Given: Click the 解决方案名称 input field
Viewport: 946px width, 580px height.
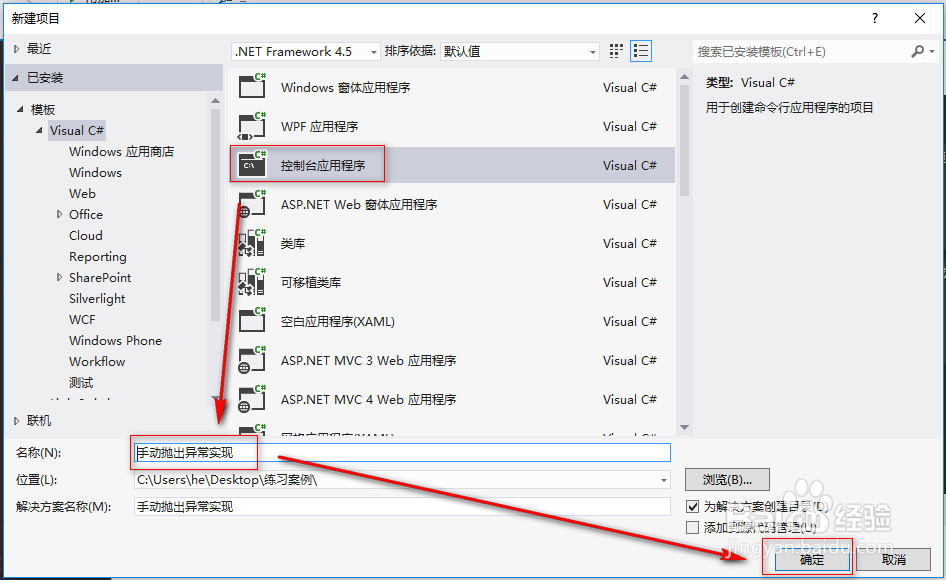Looking at the screenshot, I should pos(402,506).
